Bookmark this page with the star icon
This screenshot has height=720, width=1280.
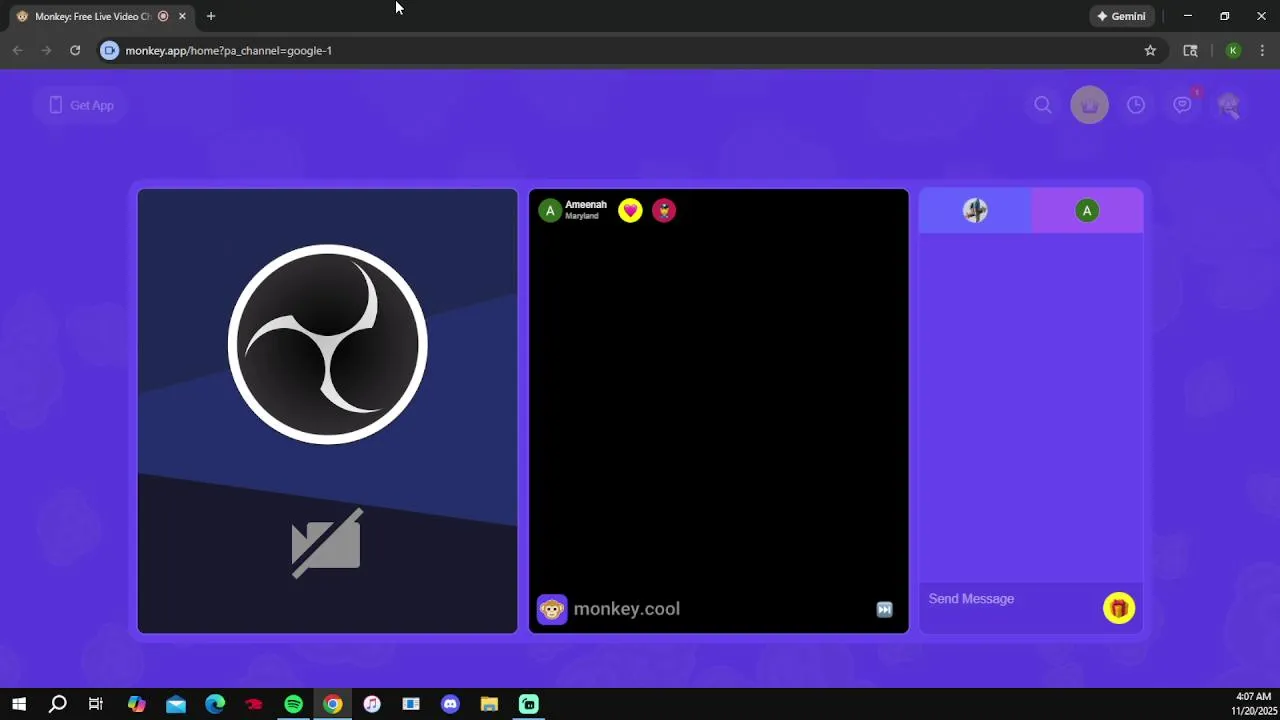[1150, 50]
